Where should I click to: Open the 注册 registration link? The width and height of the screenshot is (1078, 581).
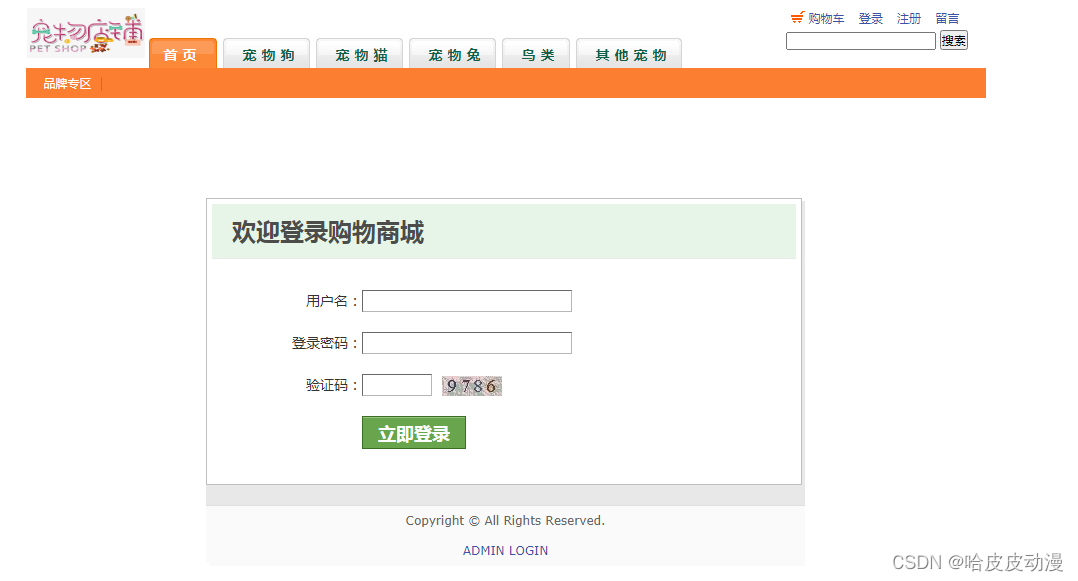pos(909,19)
